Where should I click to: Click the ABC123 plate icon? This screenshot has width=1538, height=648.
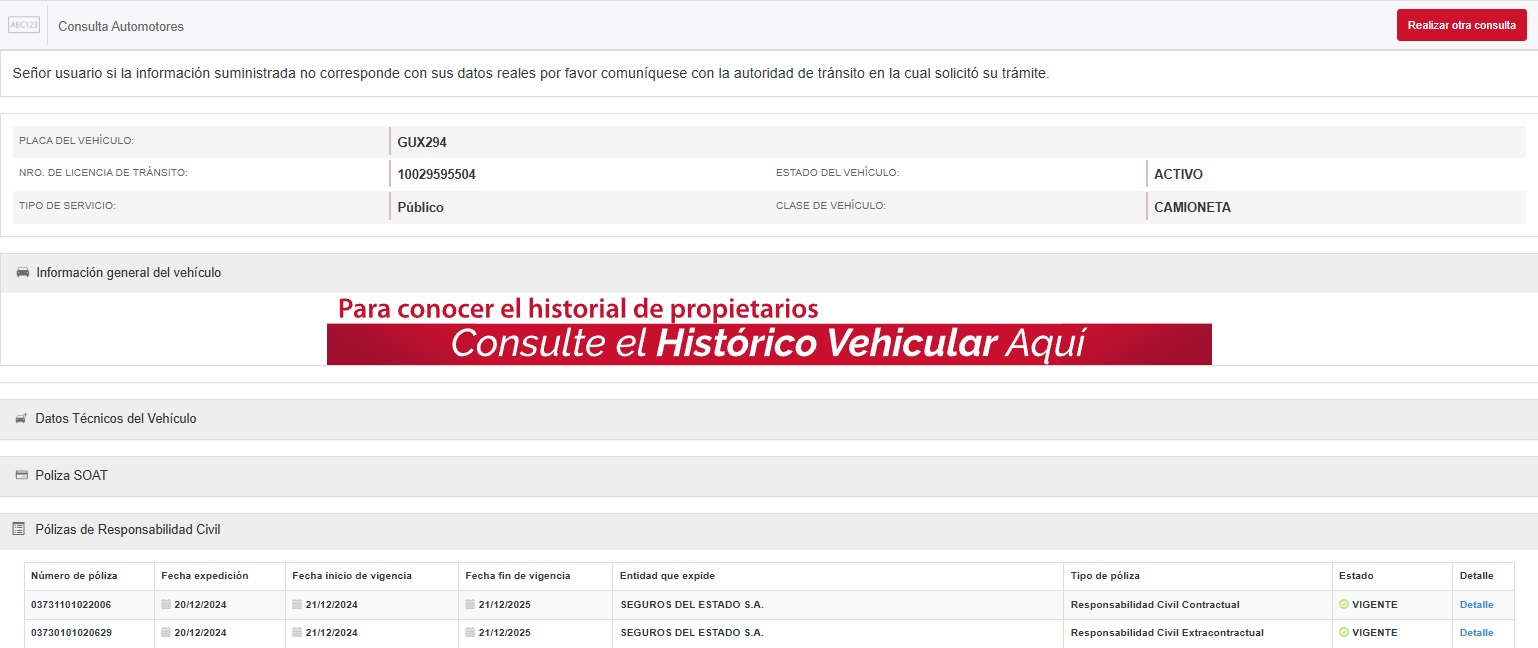coord(23,26)
